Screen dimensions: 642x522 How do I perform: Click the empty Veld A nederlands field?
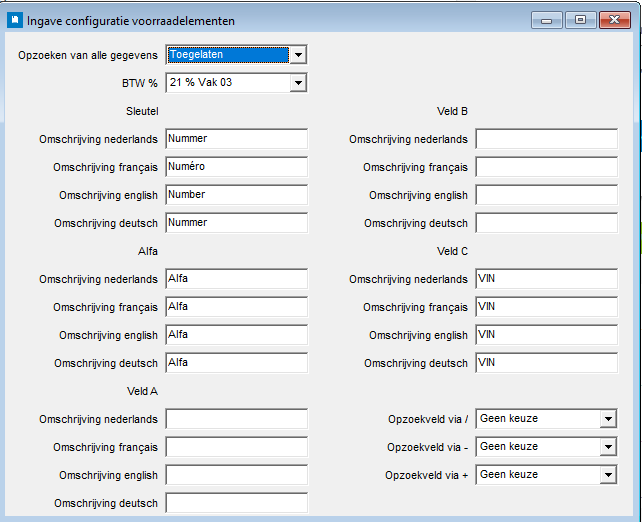click(236, 419)
